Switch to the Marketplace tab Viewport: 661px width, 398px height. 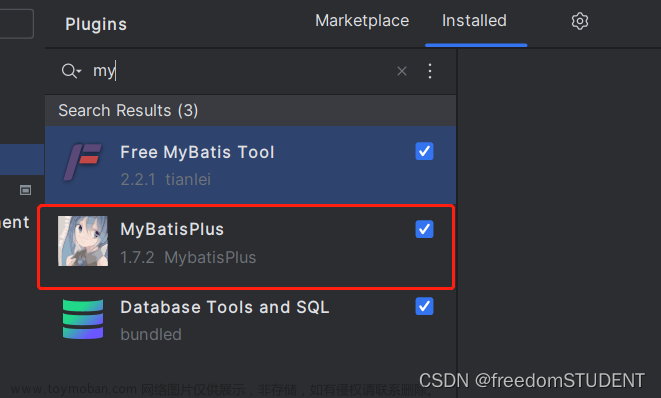(x=362, y=21)
